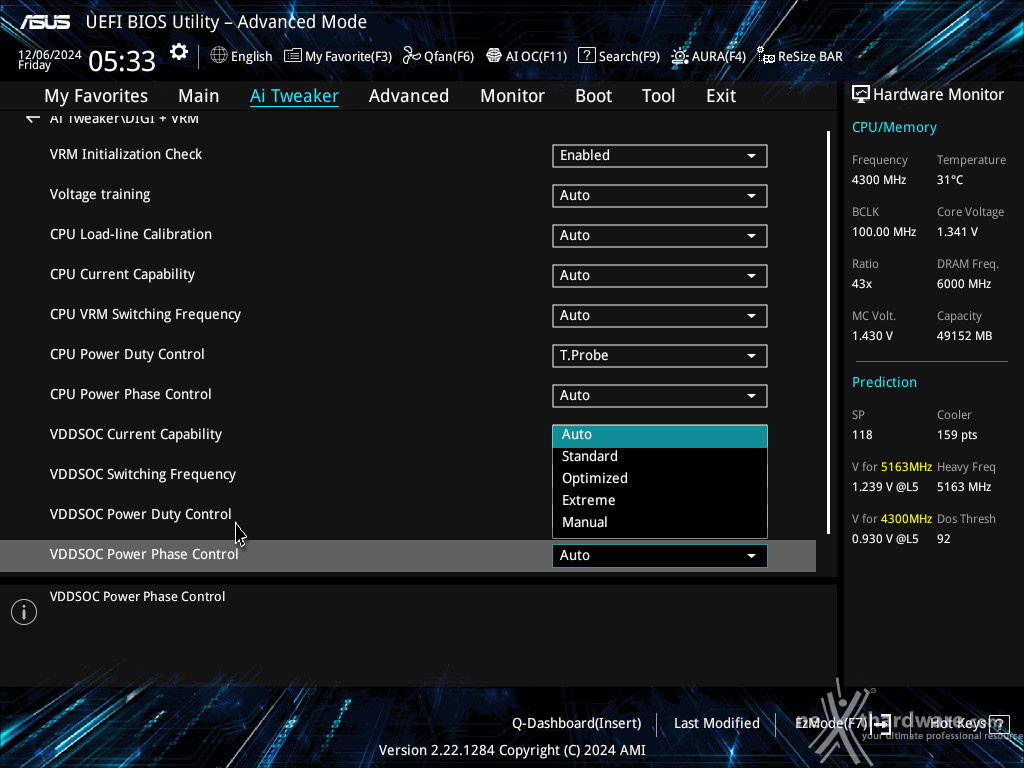Open the VRM Initialization Check dropdown

pos(660,155)
